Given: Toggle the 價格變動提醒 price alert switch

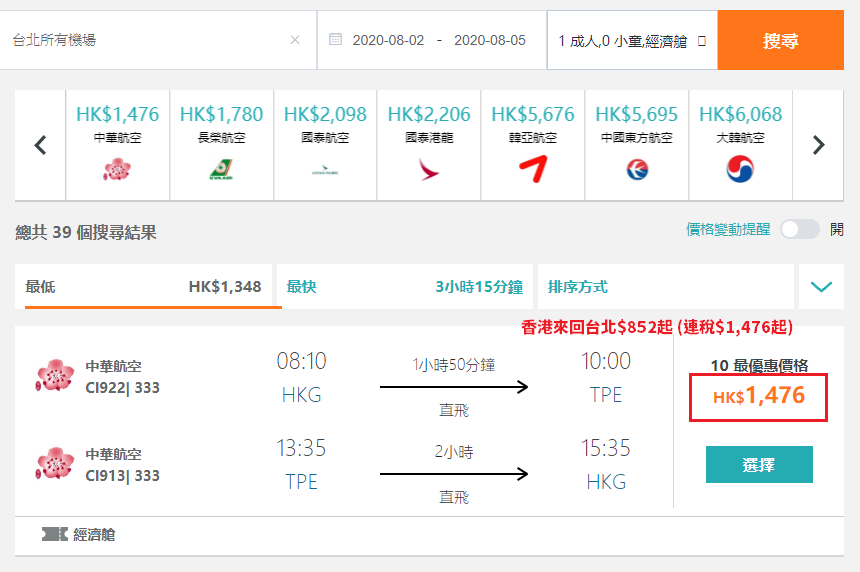Looking at the screenshot, I should click(800, 229).
